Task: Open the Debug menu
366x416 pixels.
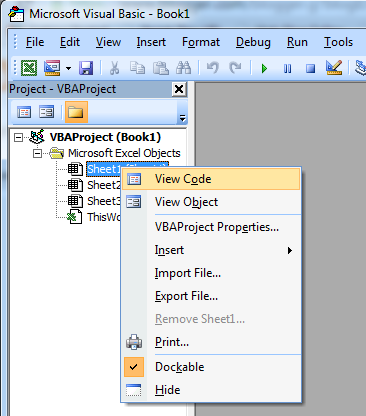Action: [x=253, y=42]
